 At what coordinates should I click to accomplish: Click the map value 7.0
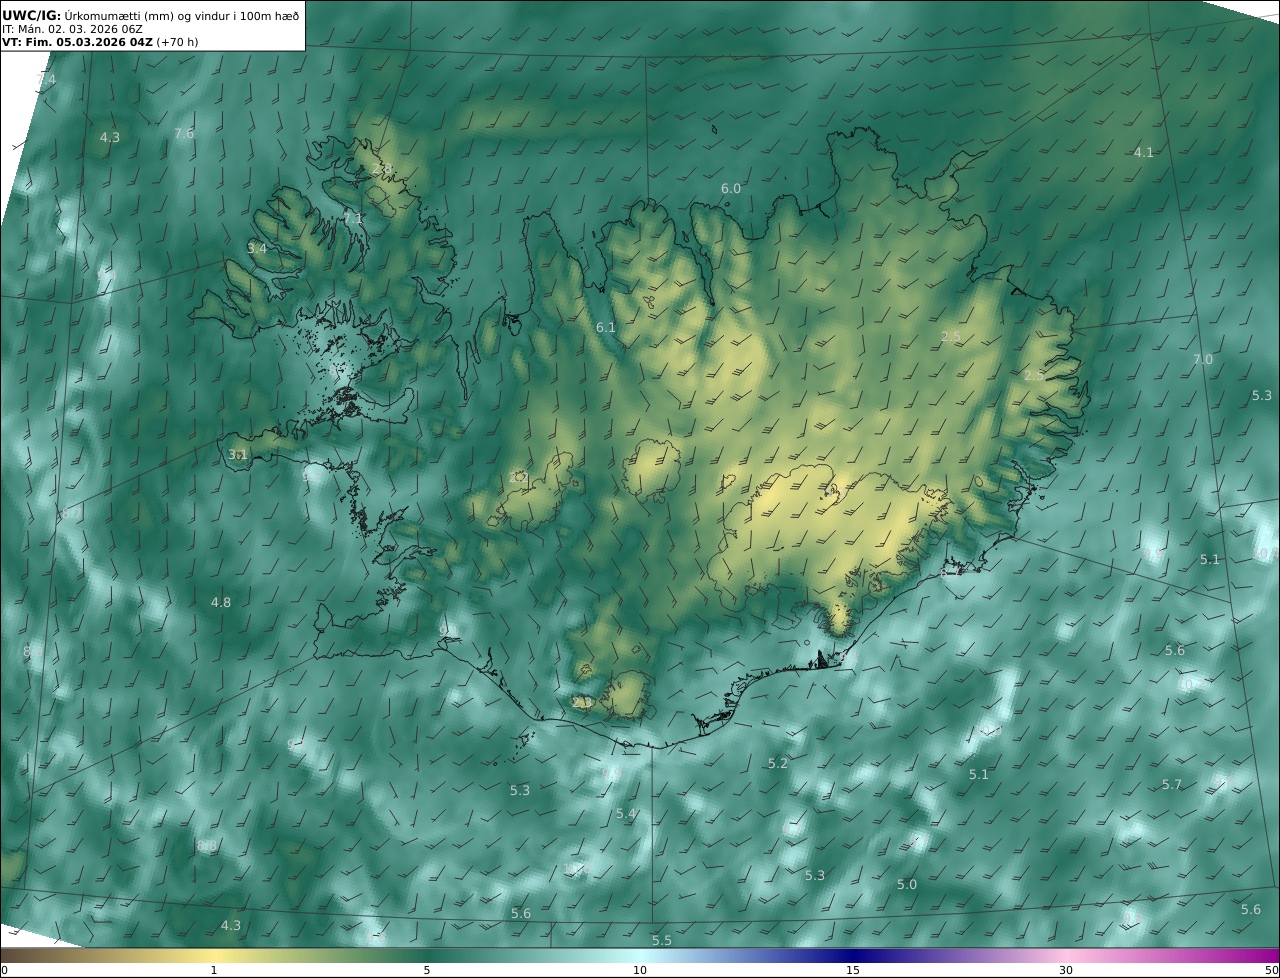(x=1202, y=359)
